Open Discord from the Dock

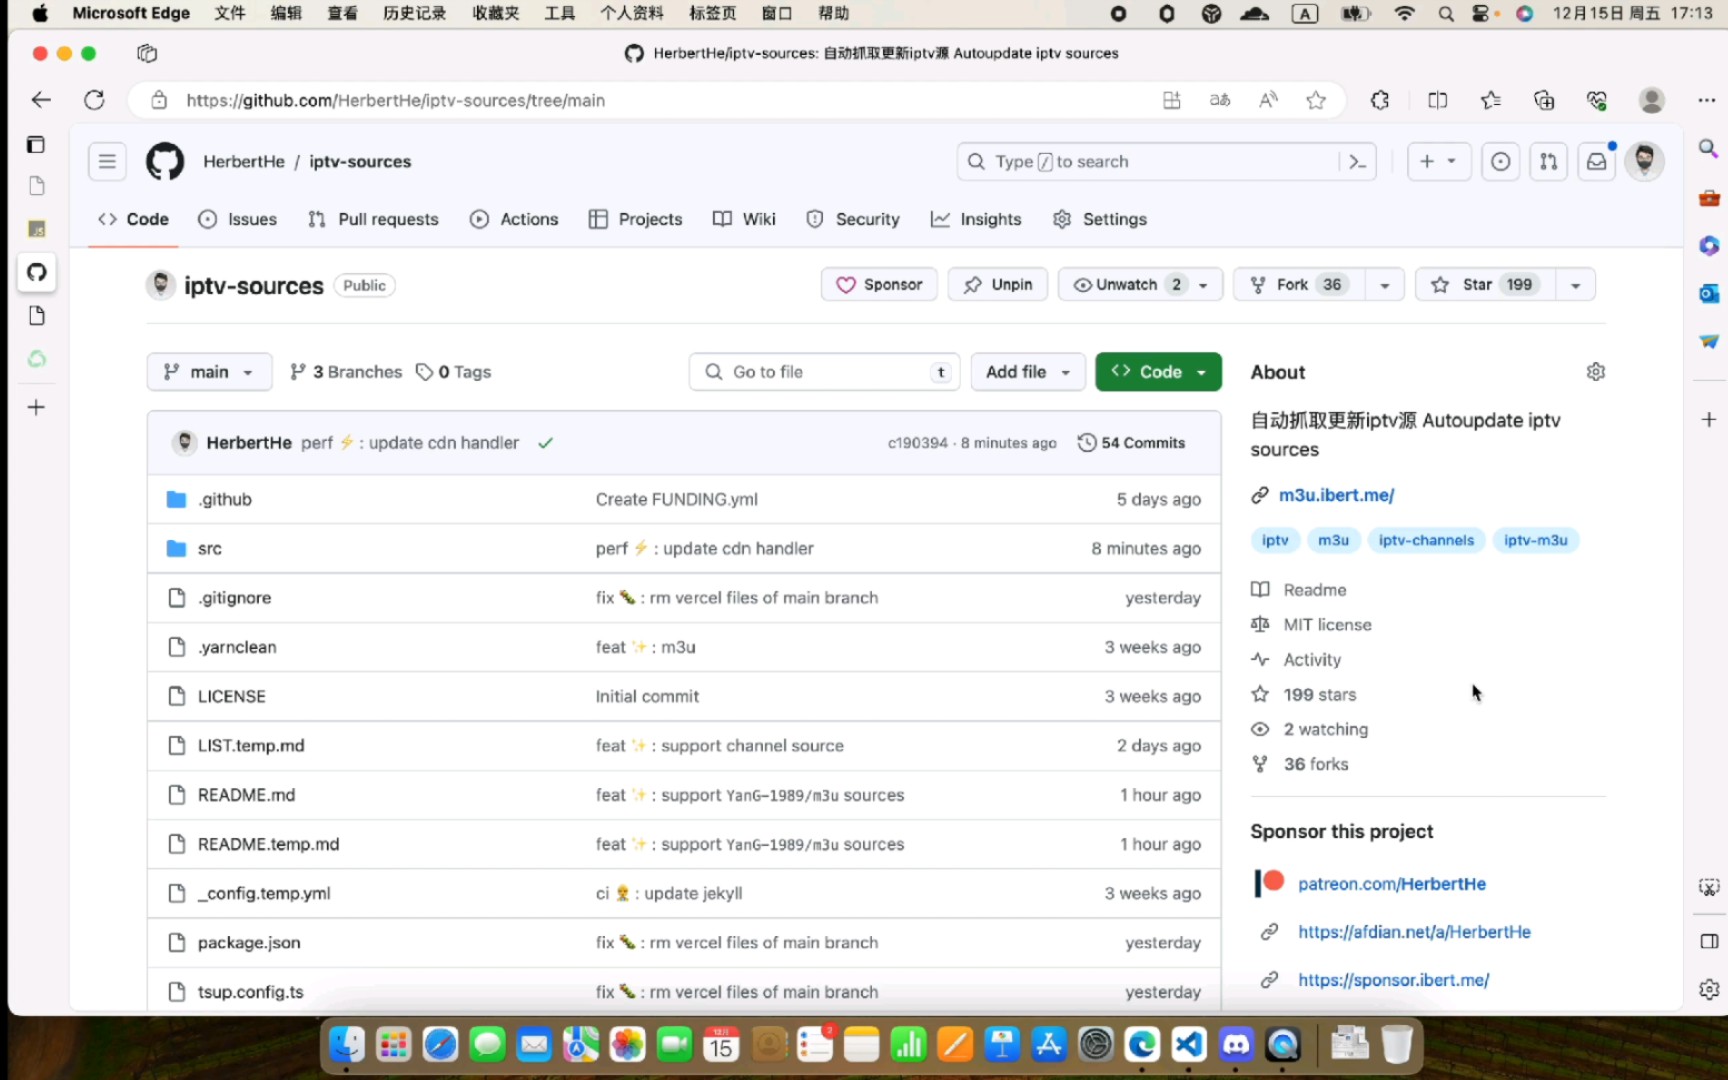[x=1236, y=1046]
